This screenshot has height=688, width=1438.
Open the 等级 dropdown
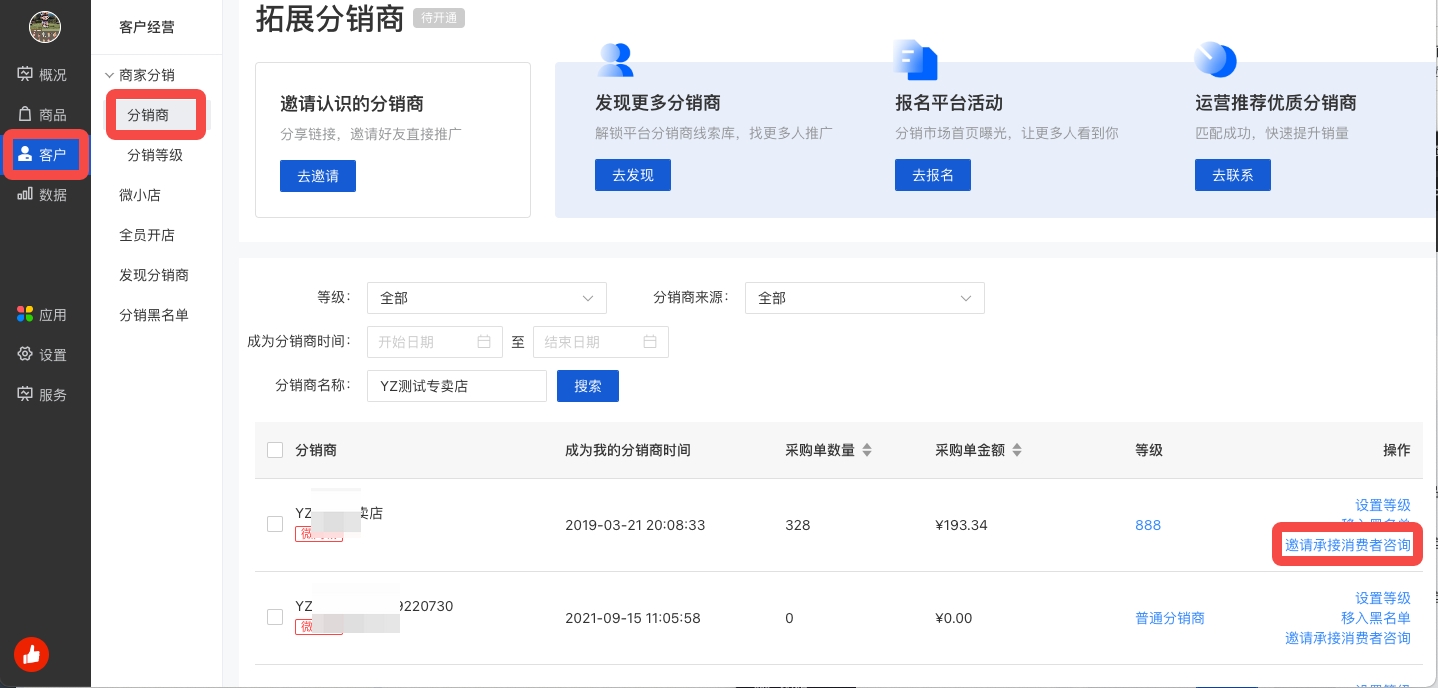click(487, 298)
